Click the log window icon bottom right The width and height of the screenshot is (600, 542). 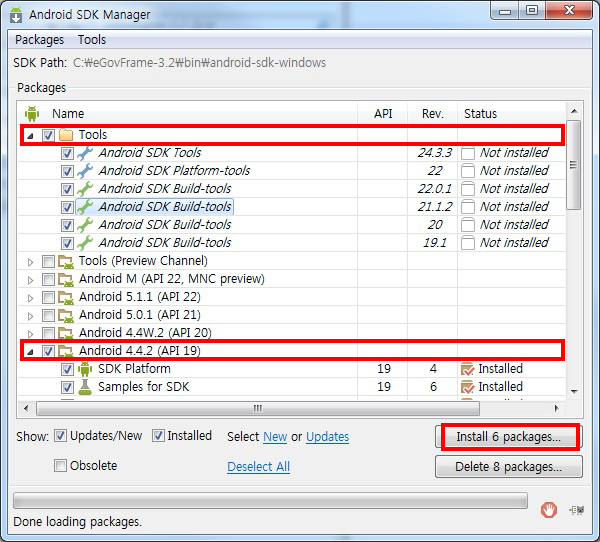(x=575, y=509)
